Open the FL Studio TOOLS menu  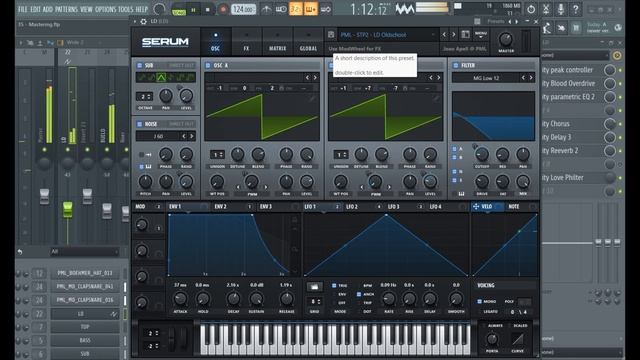click(x=125, y=9)
